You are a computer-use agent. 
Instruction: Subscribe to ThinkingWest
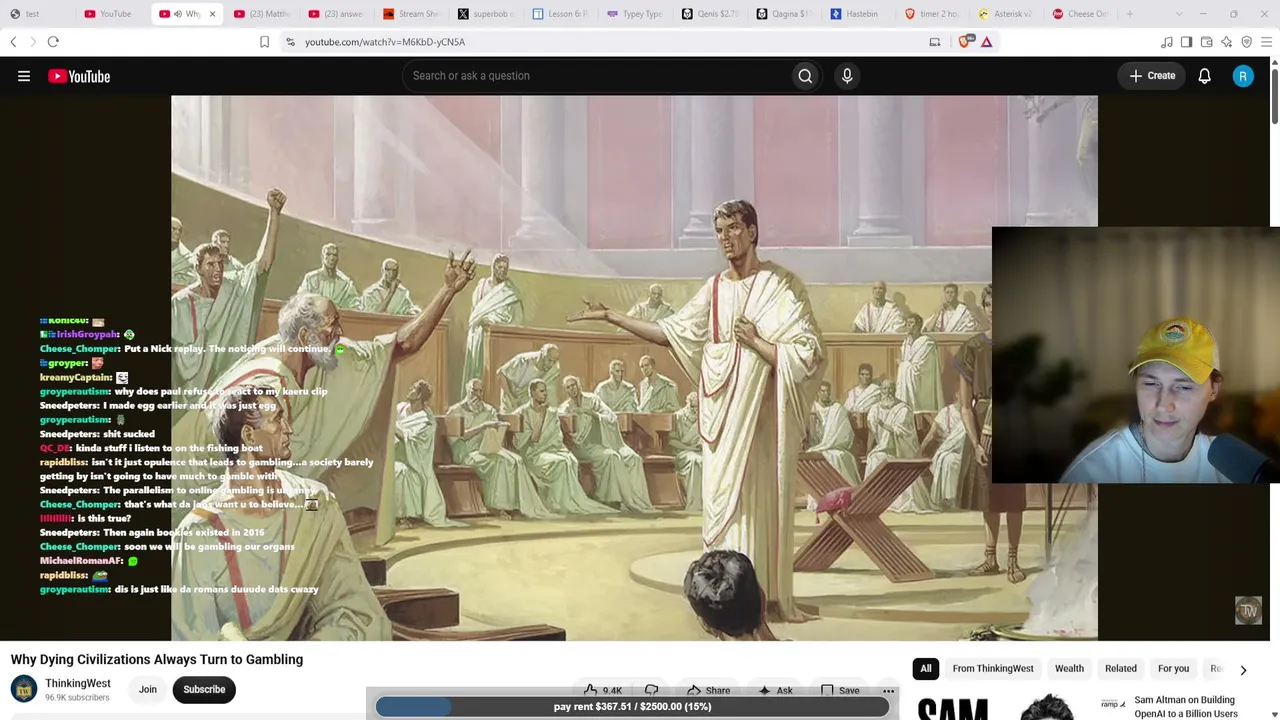(x=204, y=689)
